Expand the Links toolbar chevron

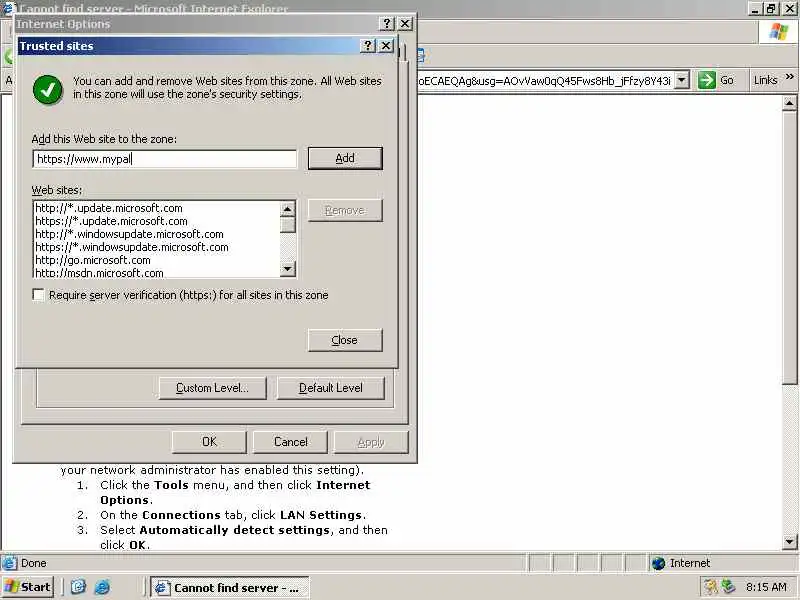tap(790, 77)
